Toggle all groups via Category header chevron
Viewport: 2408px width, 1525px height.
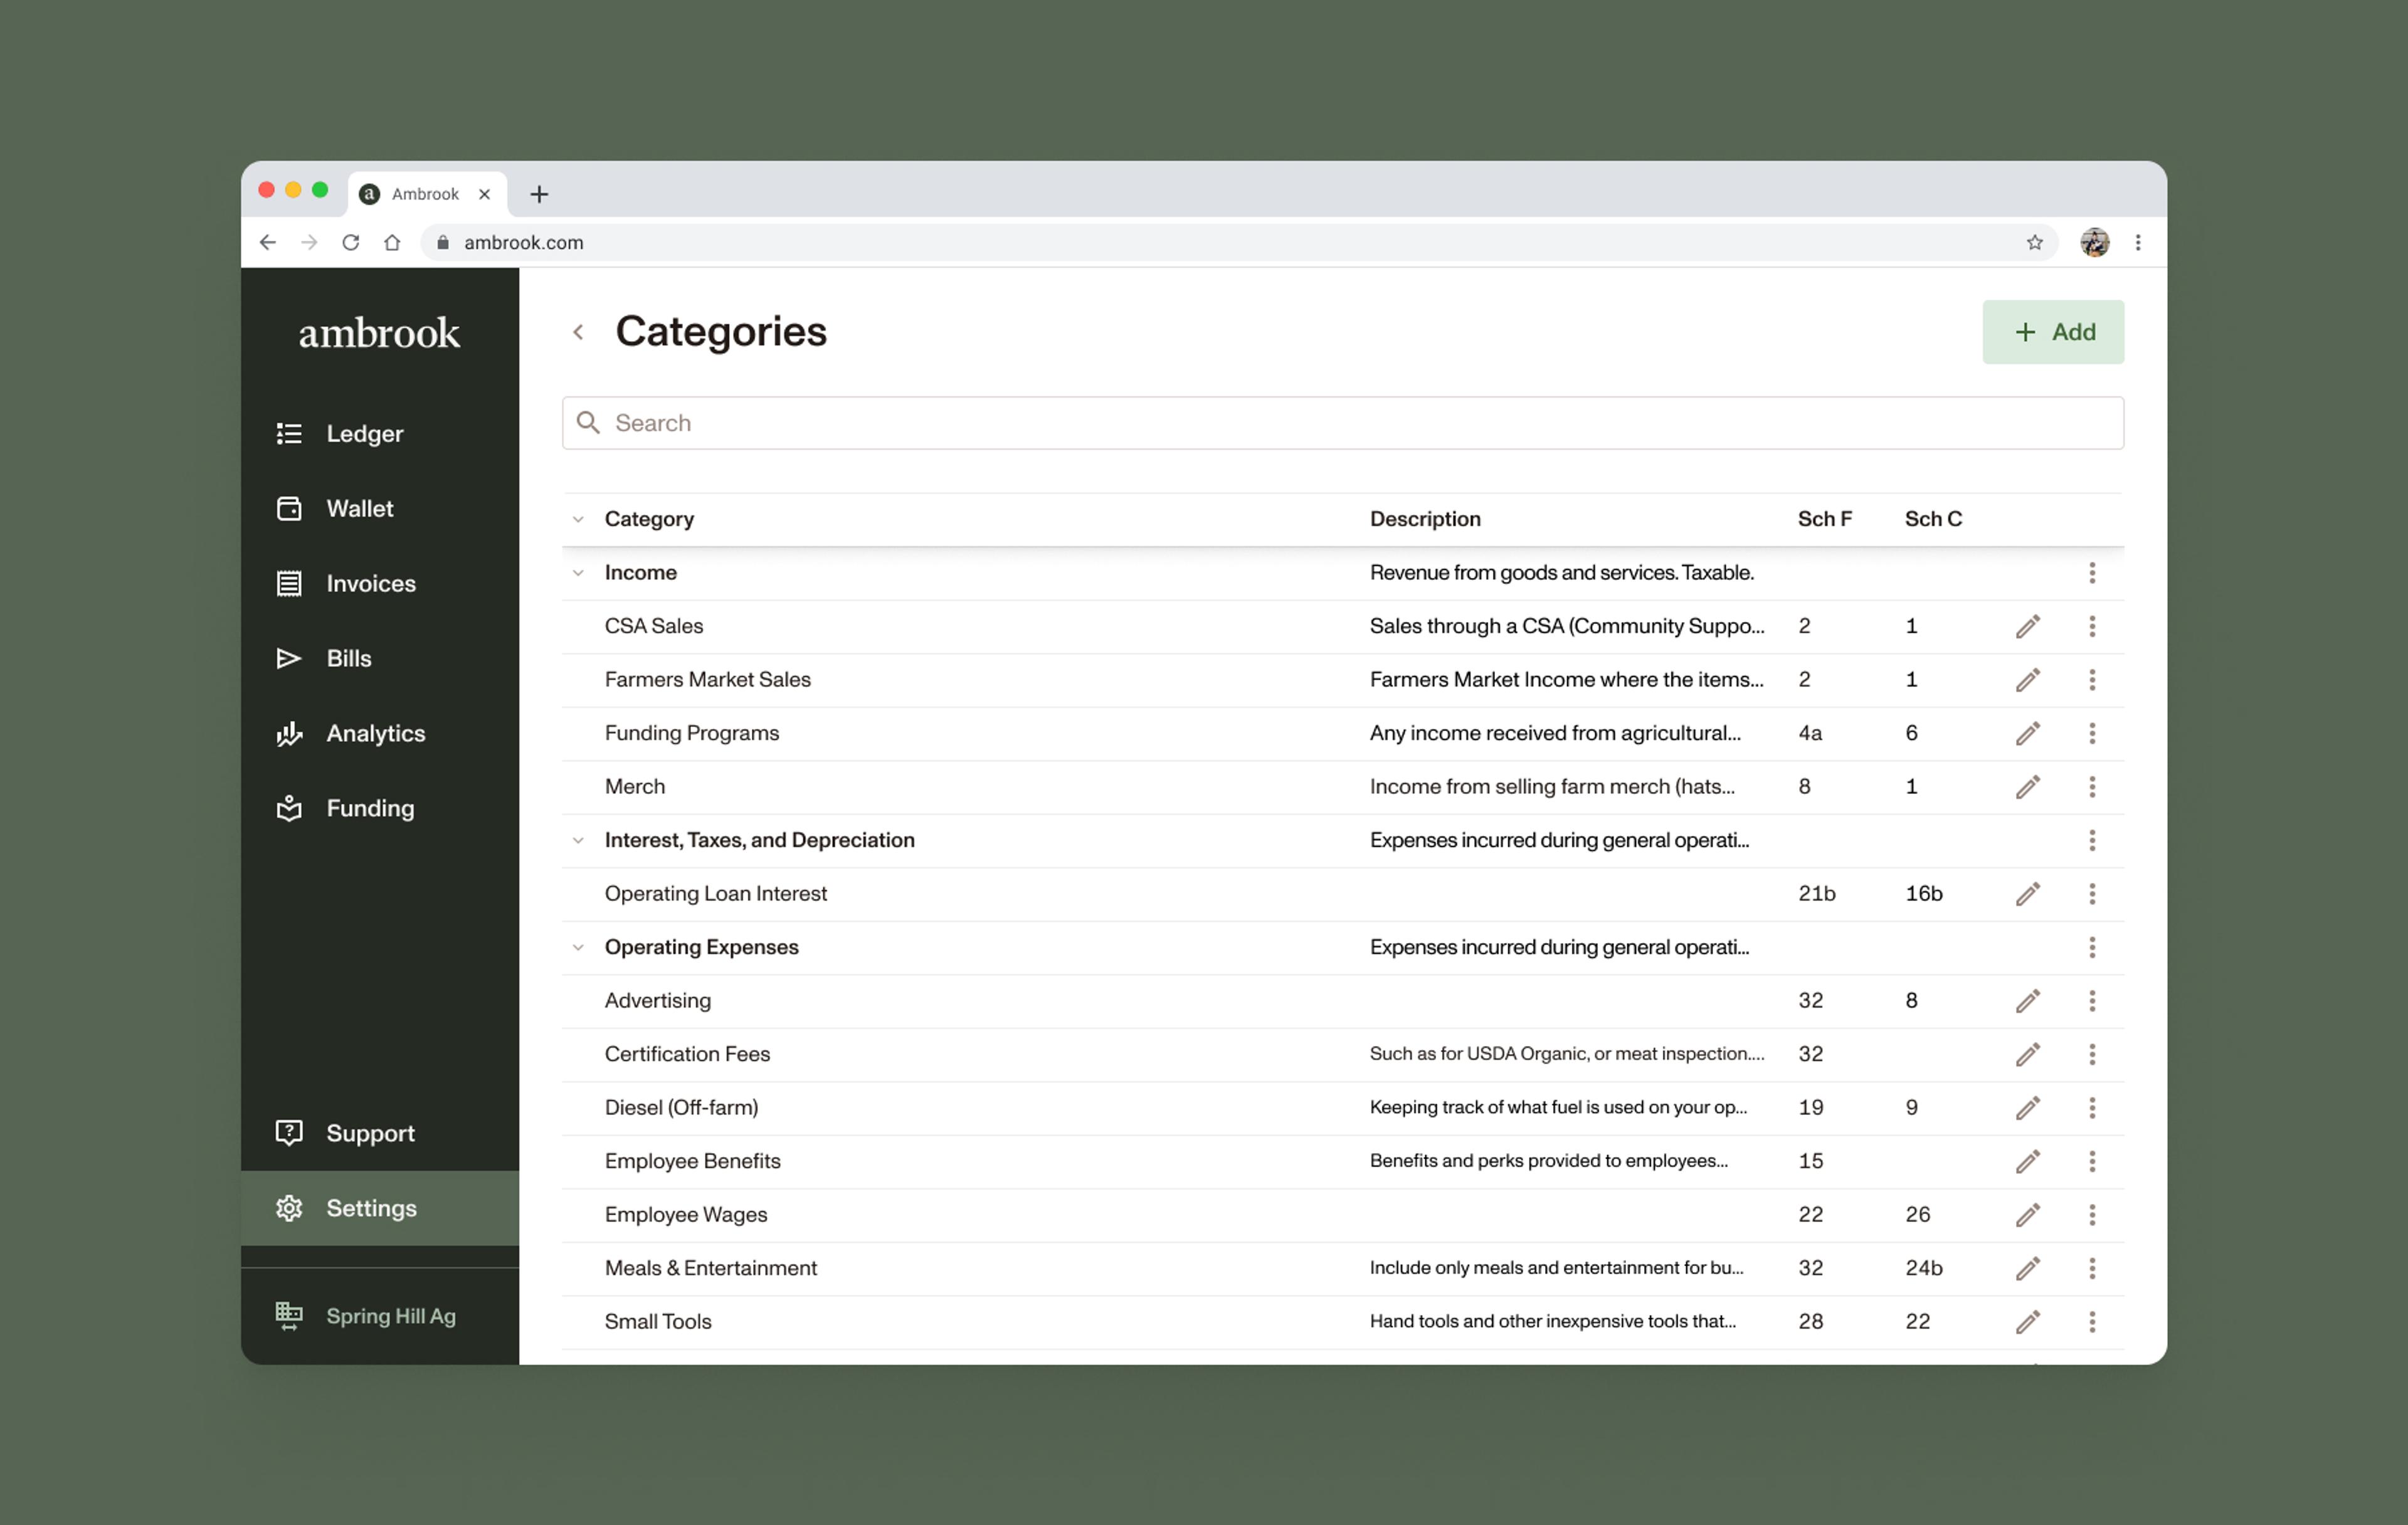click(x=578, y=519)
